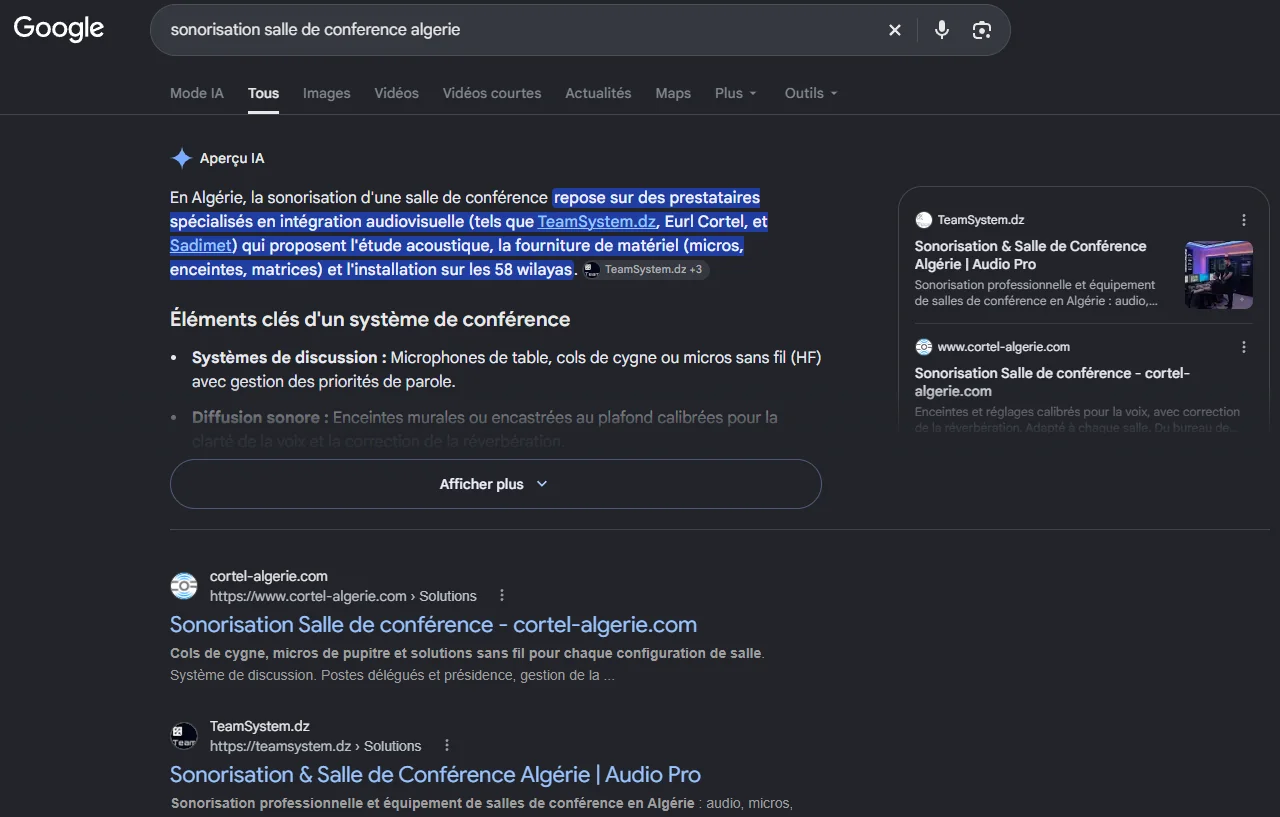Open result 'Sonorisation Salle de conférence - cortel-algerie.com'
Viewport: 1280px width, 817px height.
[433, 625]
